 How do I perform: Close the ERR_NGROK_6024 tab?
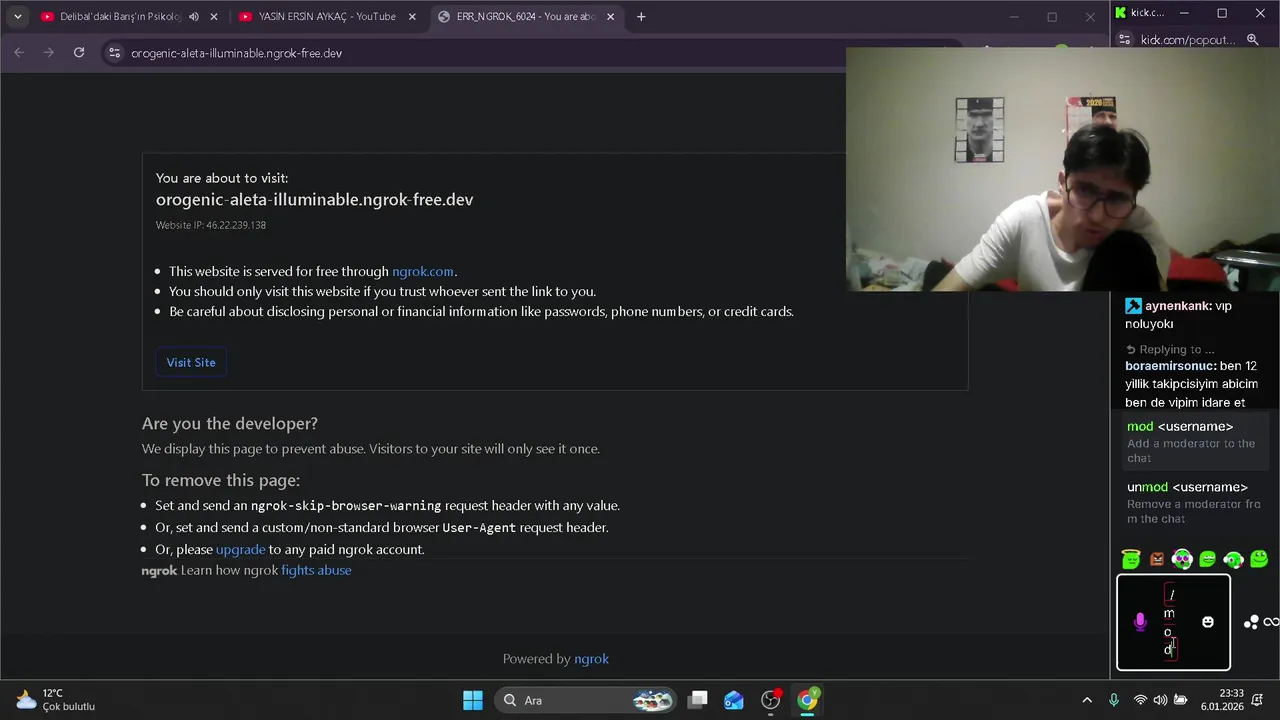point(610,16)
